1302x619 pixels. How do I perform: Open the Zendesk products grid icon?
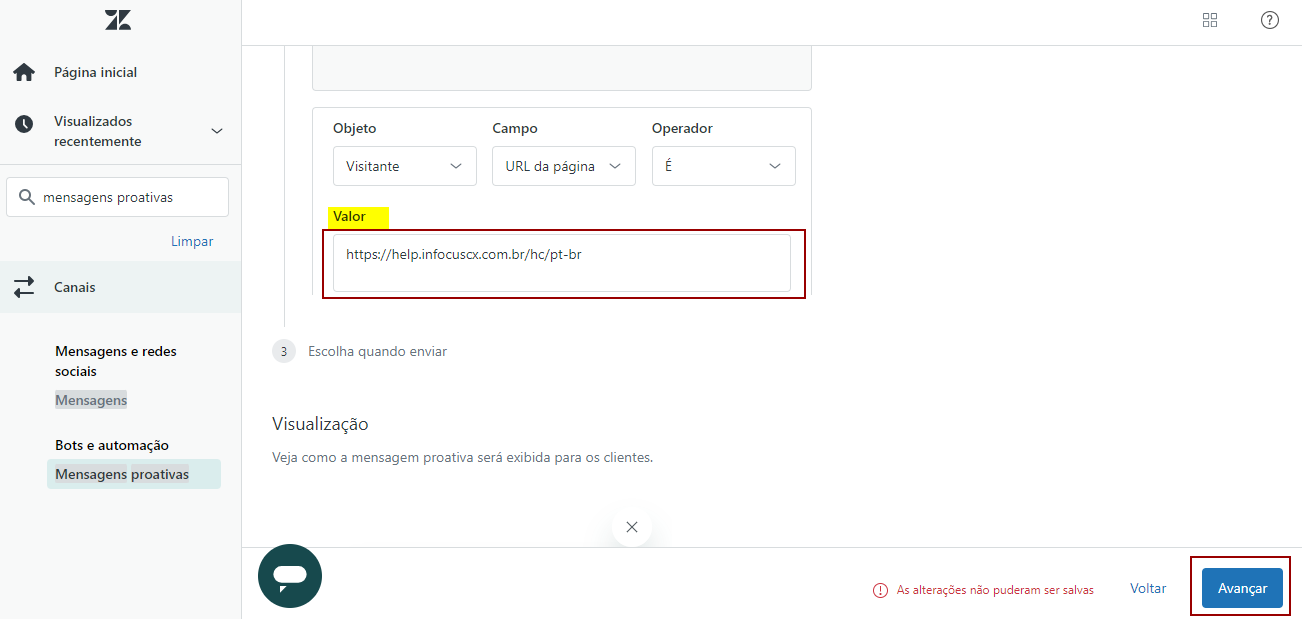click(x=1210, y=20)
